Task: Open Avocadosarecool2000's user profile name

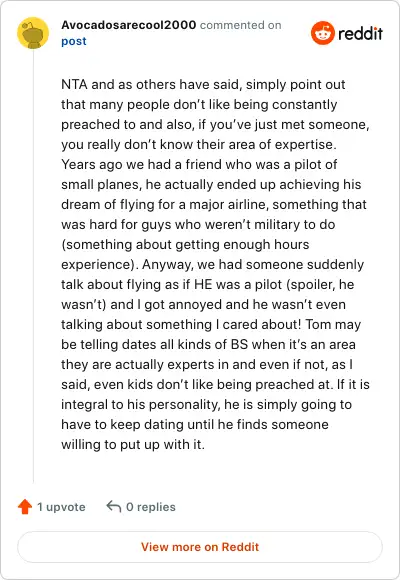Action: (128, 25)
